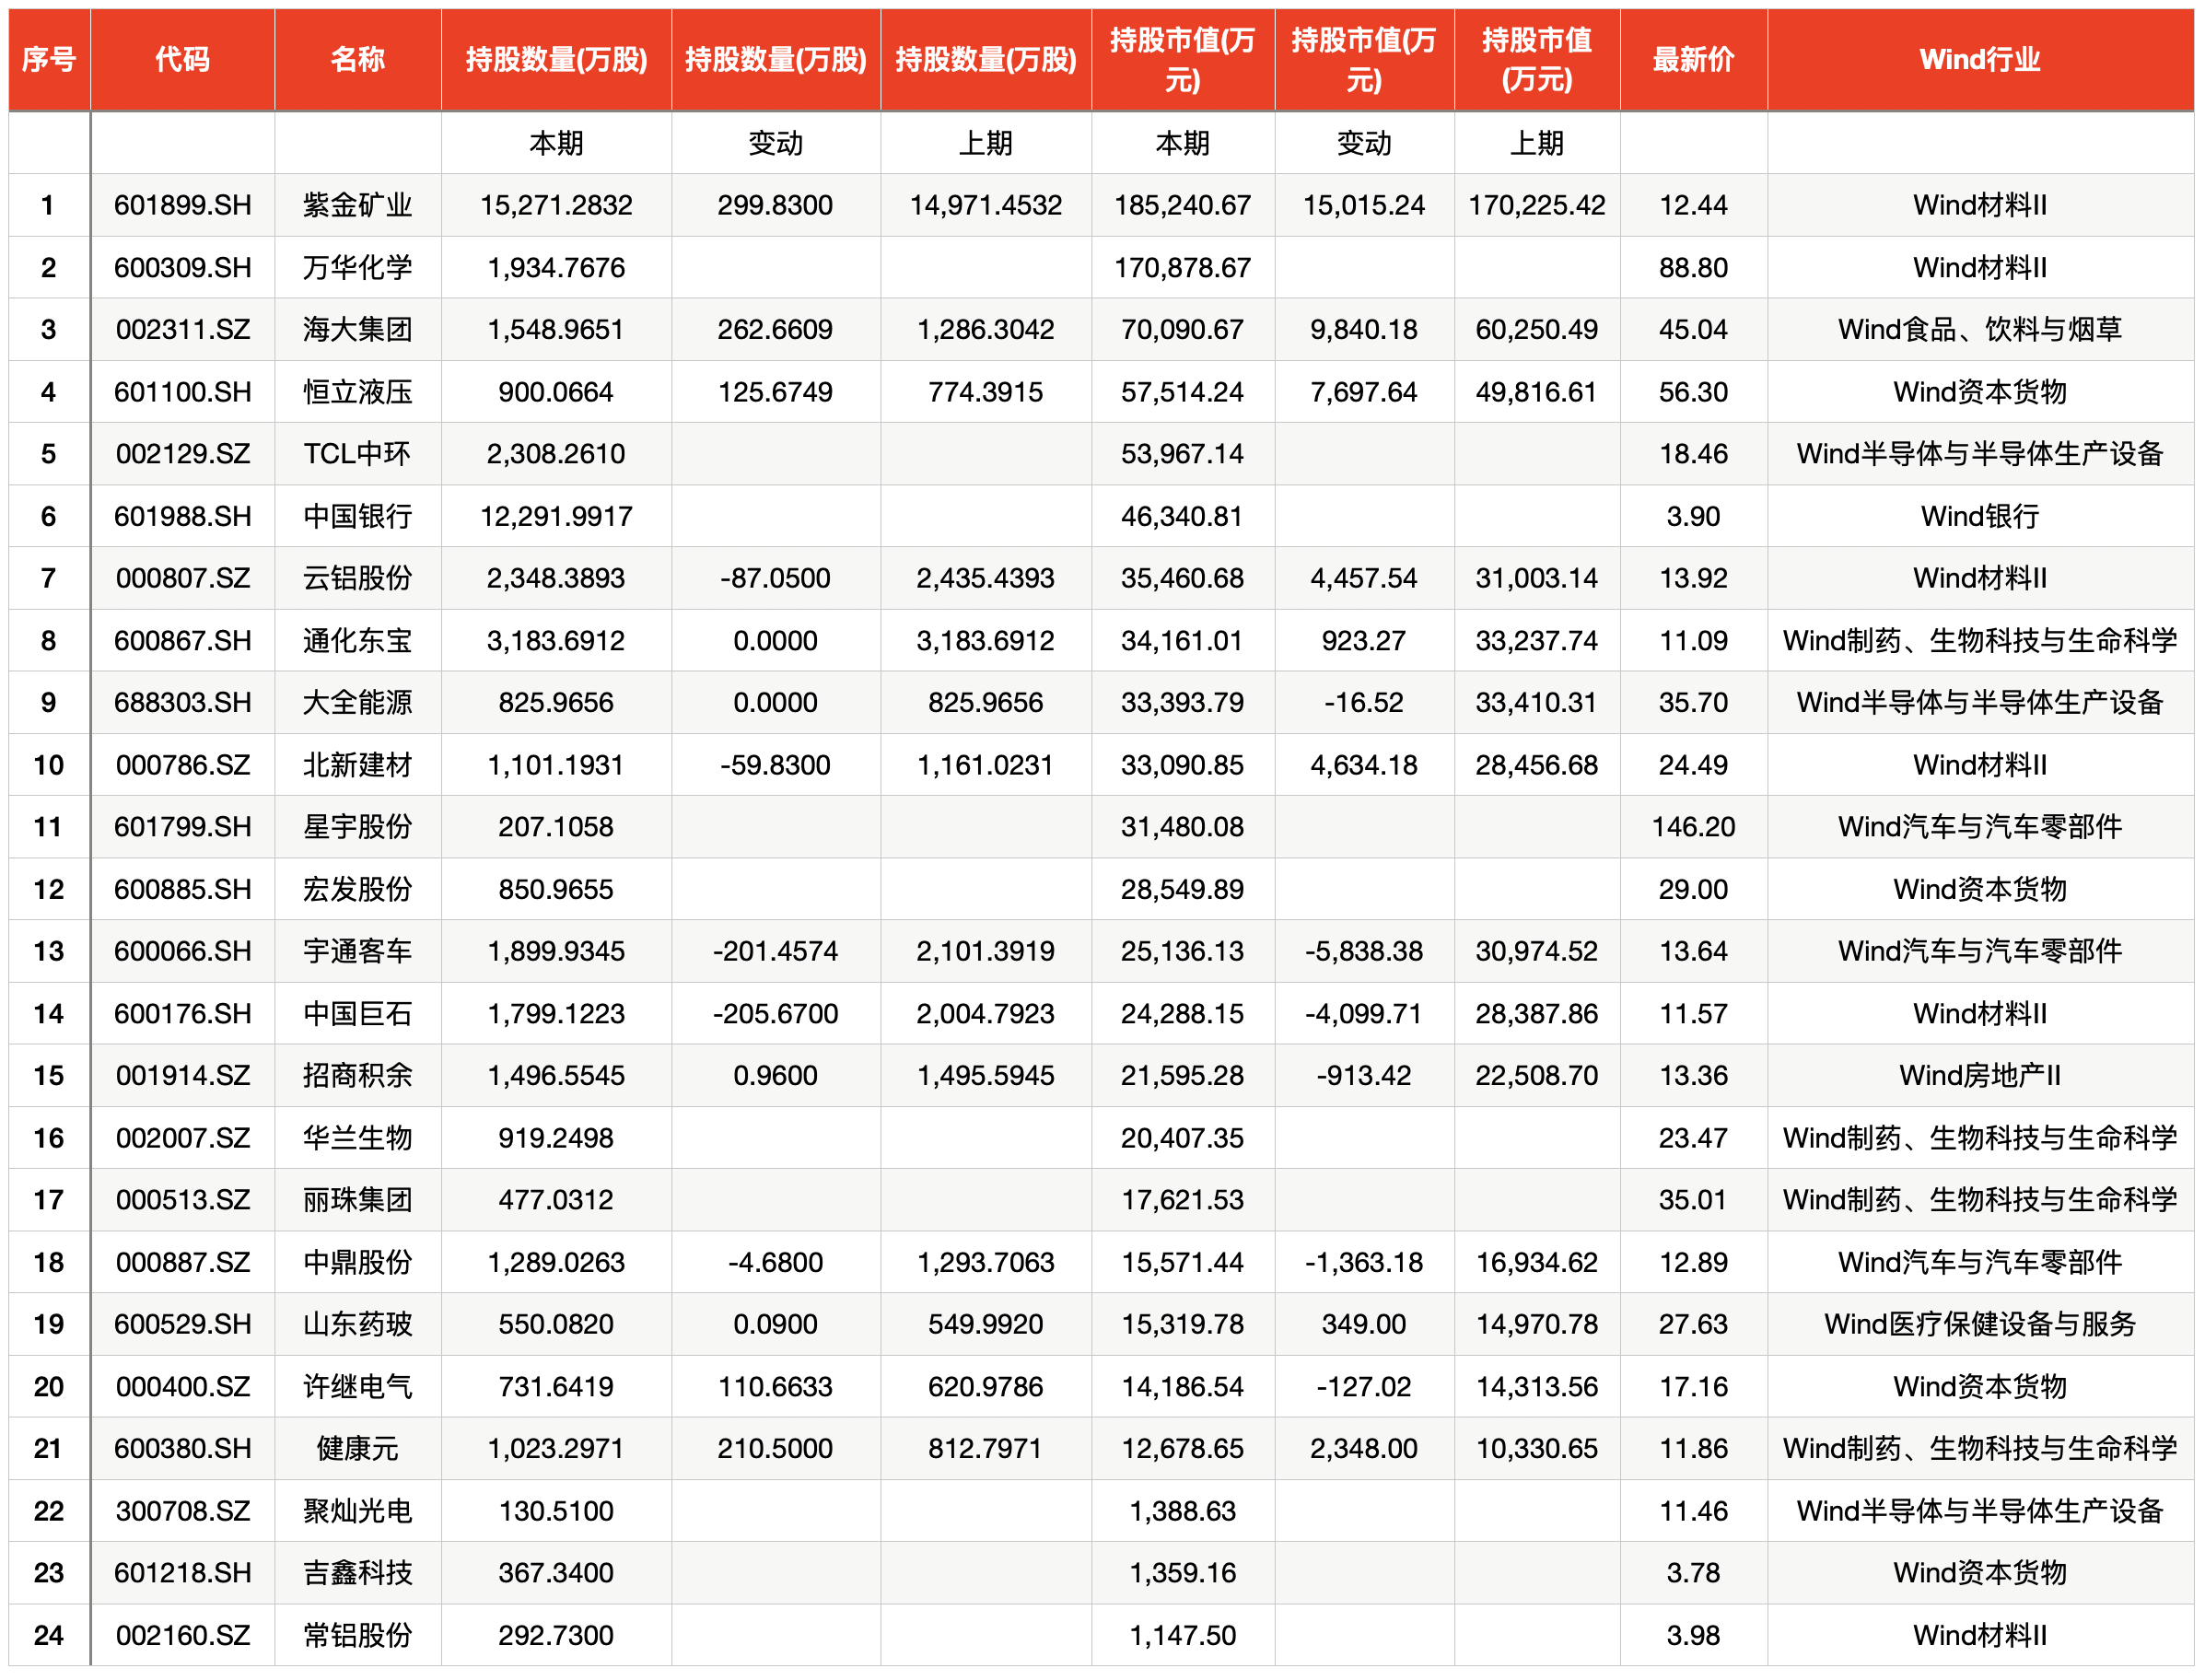Select the 万华化学 name cell
The height and width of the screenshot is (1680, 2205).
[x=358, y=268]
